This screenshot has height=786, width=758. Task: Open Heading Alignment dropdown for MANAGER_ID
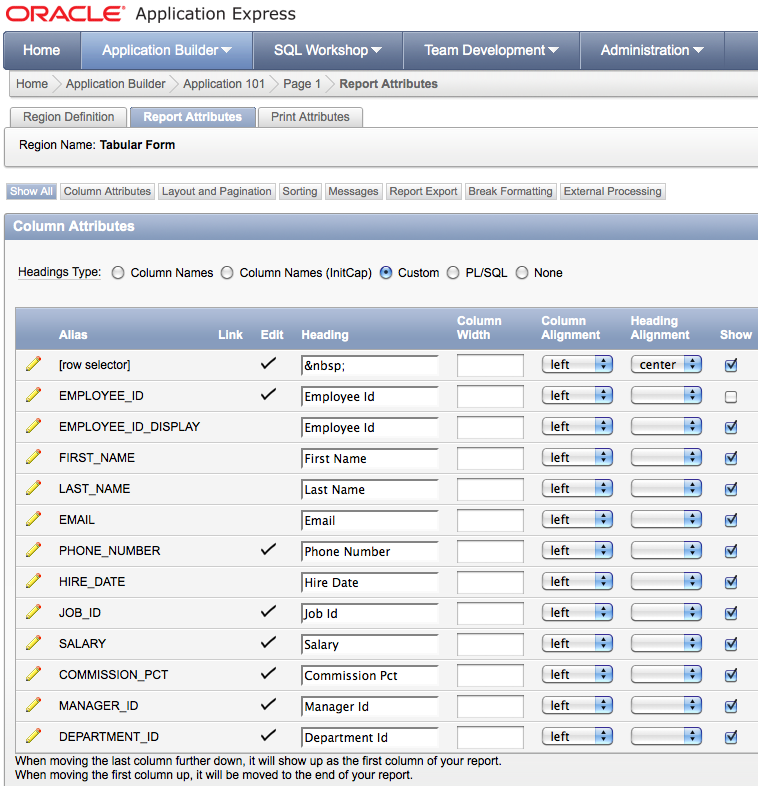(666, 706)
